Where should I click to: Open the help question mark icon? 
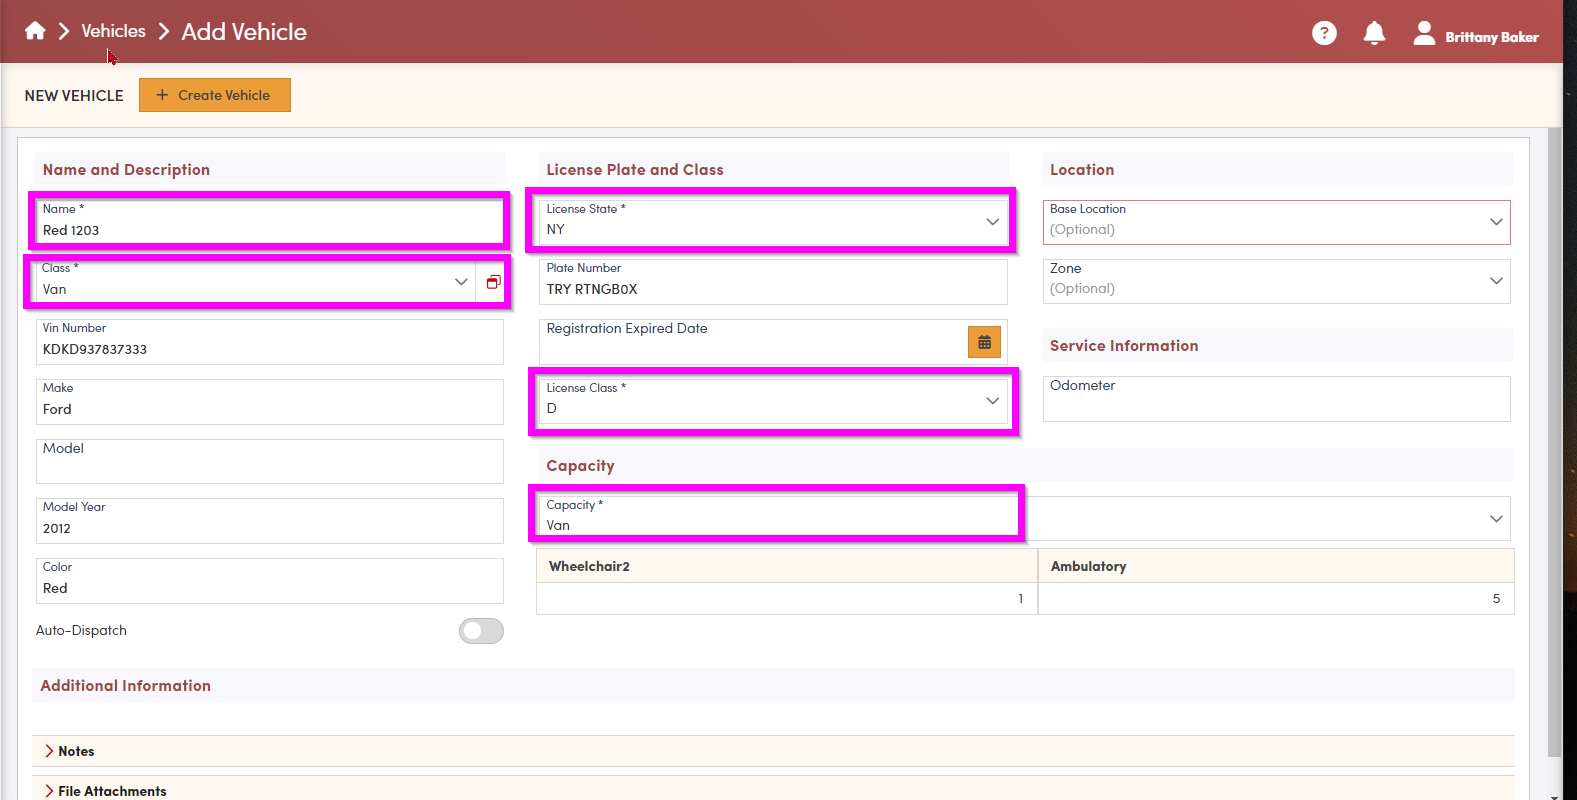pyautogui.click(x=1324, y=33)
